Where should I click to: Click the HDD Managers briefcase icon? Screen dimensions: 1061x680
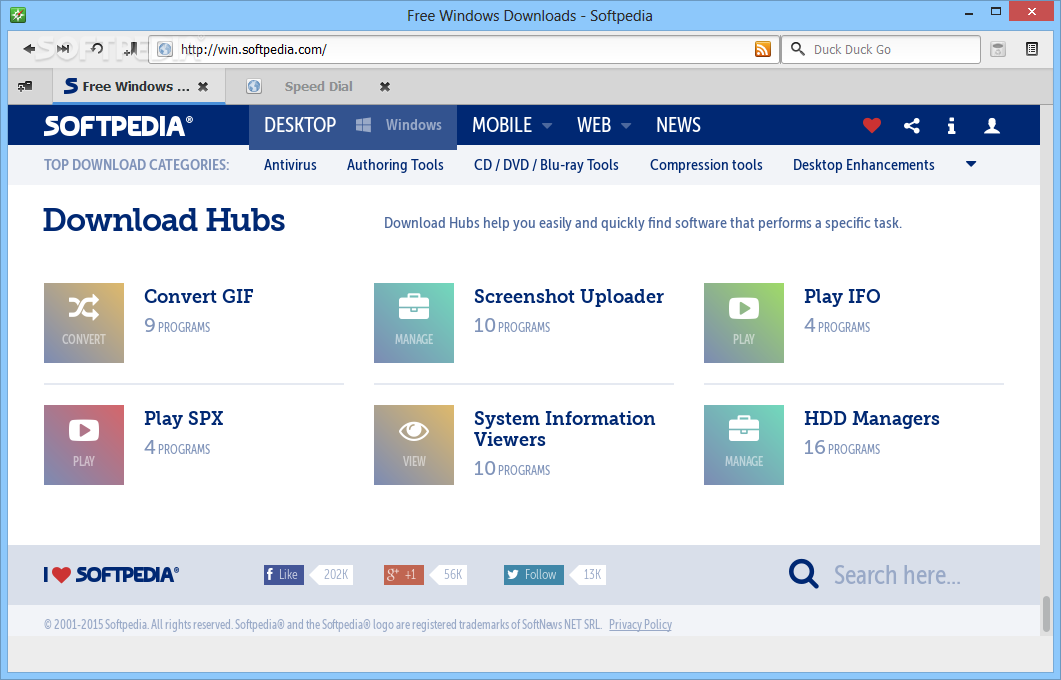tap(744, 445)
